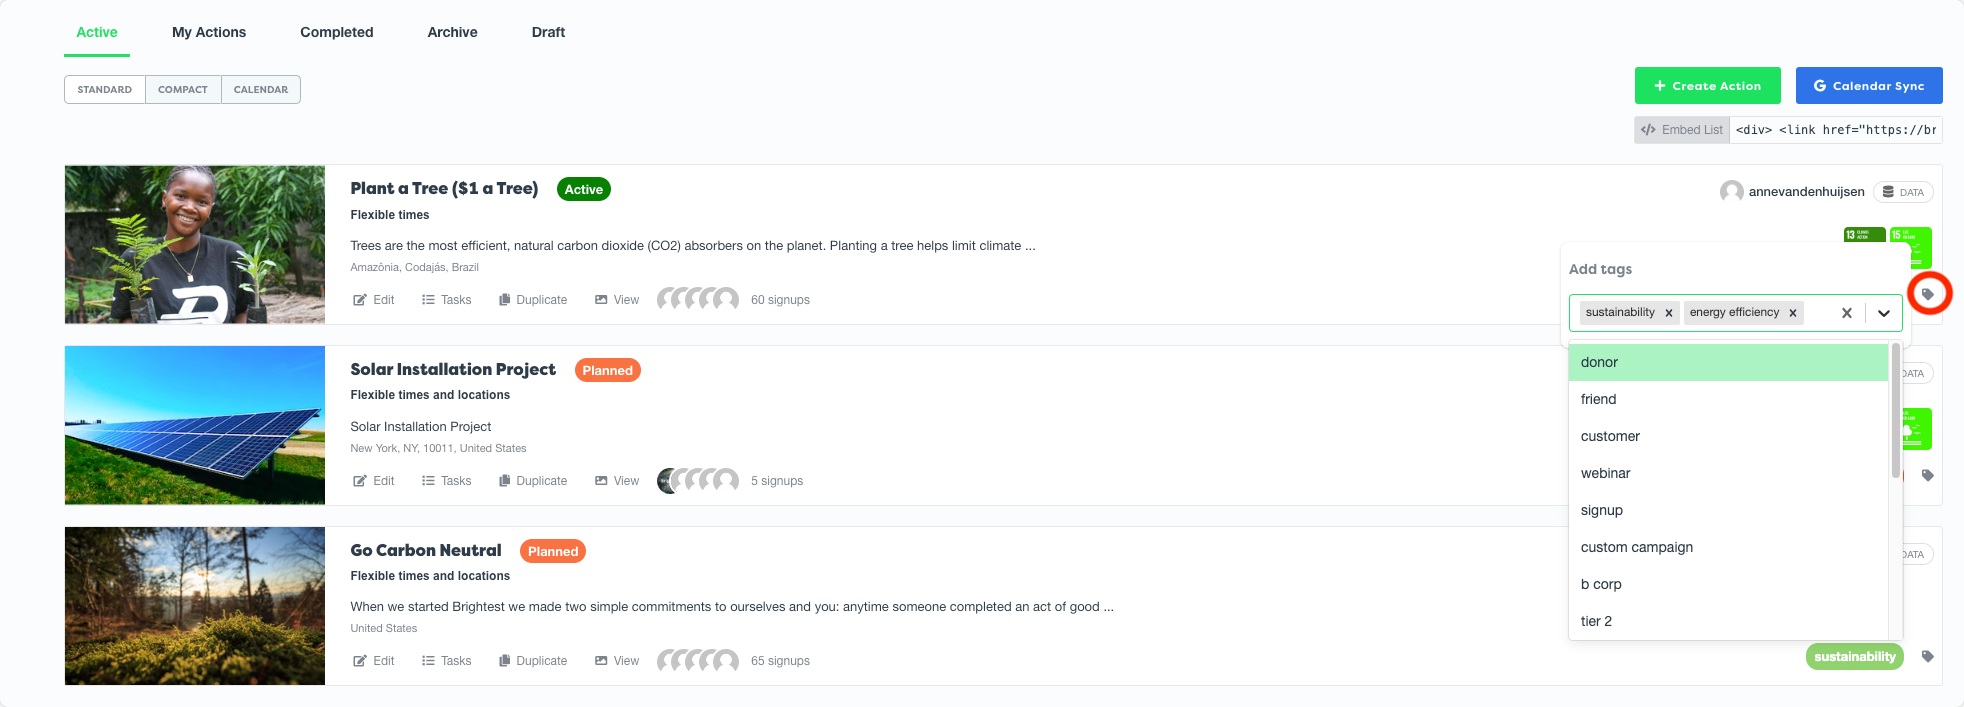
Task: Click the tag icon on Solar Installation Project
Action: coord(1928,475)
